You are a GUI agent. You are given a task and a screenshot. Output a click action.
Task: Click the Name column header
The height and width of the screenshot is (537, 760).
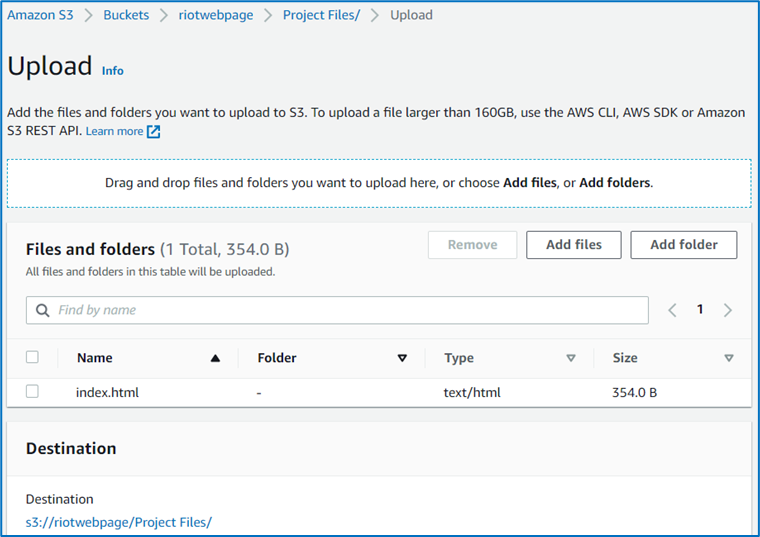coord(95,358)
